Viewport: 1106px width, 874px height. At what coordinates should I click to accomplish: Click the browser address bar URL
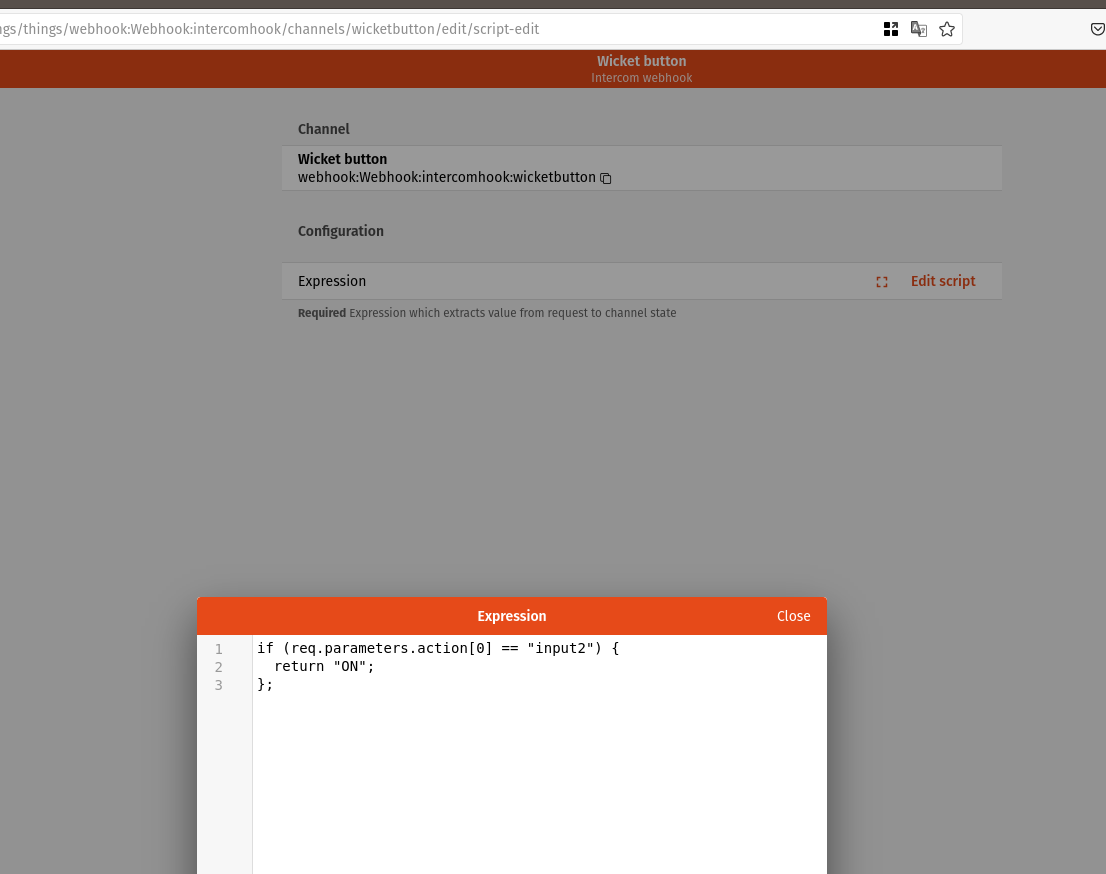pos(270,29)
